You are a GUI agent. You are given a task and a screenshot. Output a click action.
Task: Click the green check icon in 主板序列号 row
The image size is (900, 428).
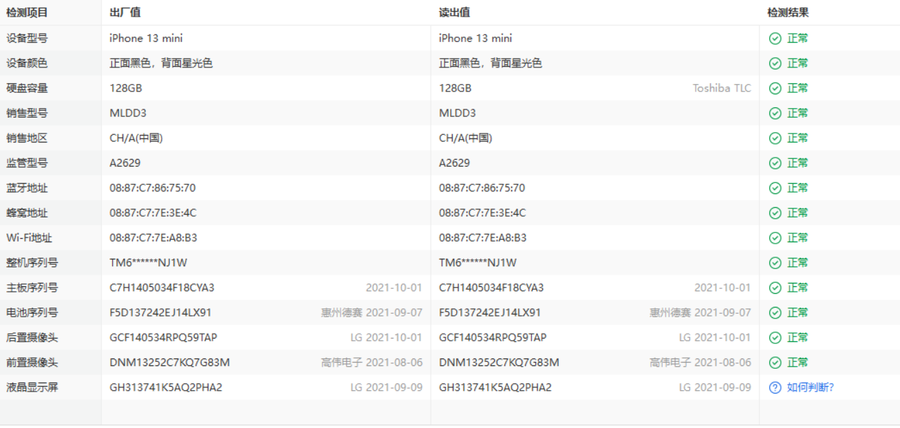click(x=775, y=287)
